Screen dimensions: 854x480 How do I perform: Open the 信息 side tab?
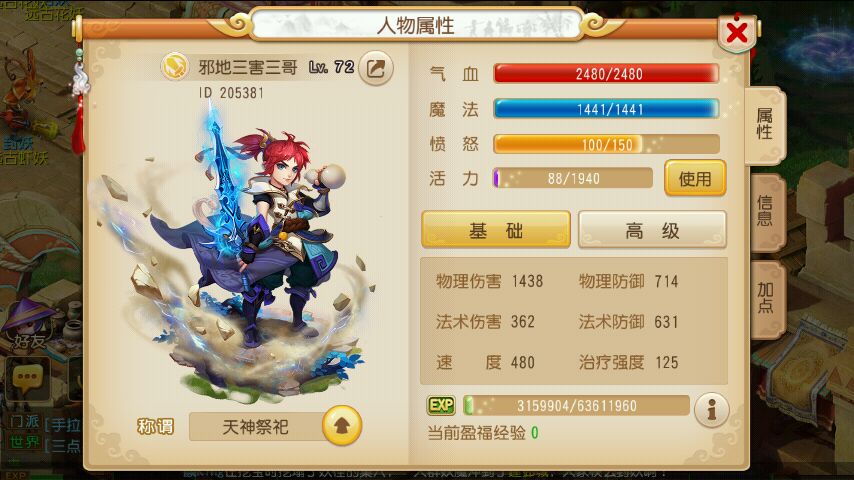(x=765, y=211)
